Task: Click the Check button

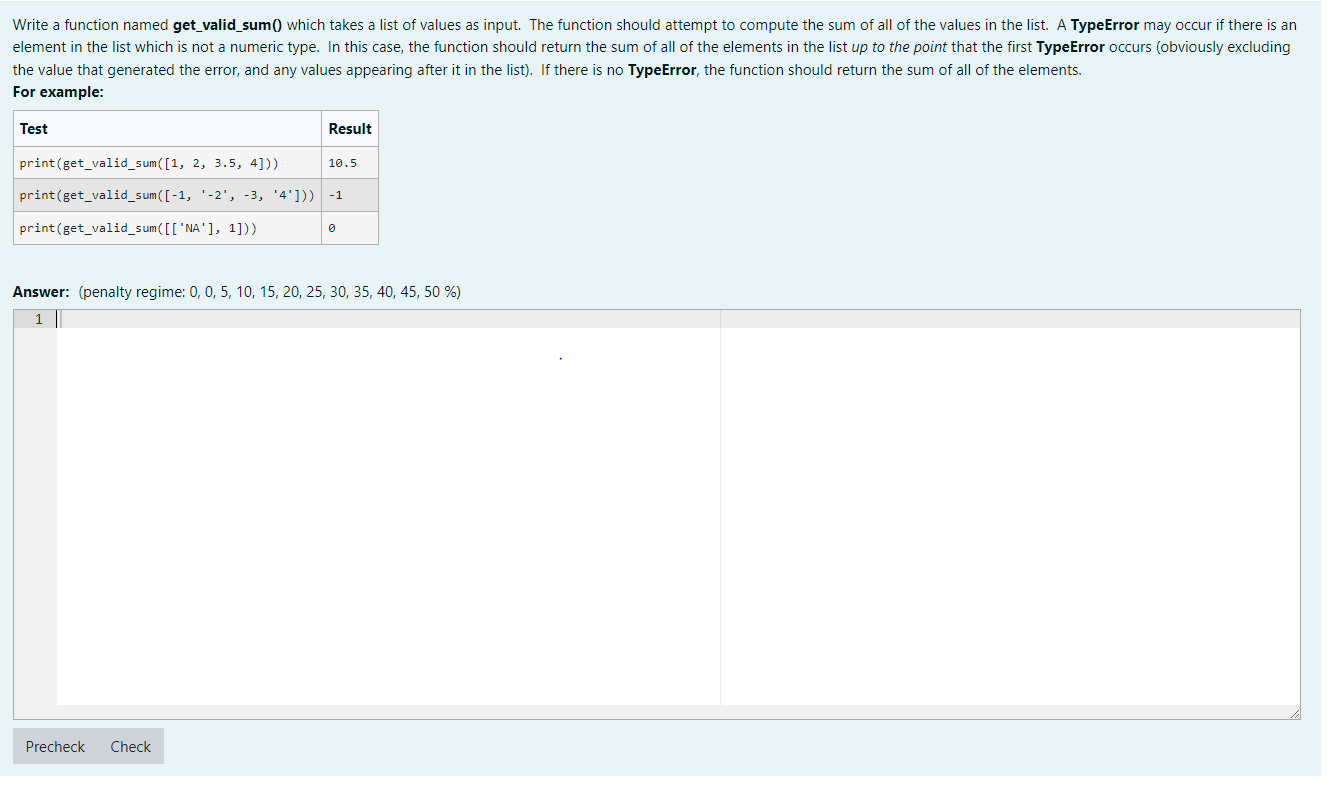Action: (x=130, y=746)
